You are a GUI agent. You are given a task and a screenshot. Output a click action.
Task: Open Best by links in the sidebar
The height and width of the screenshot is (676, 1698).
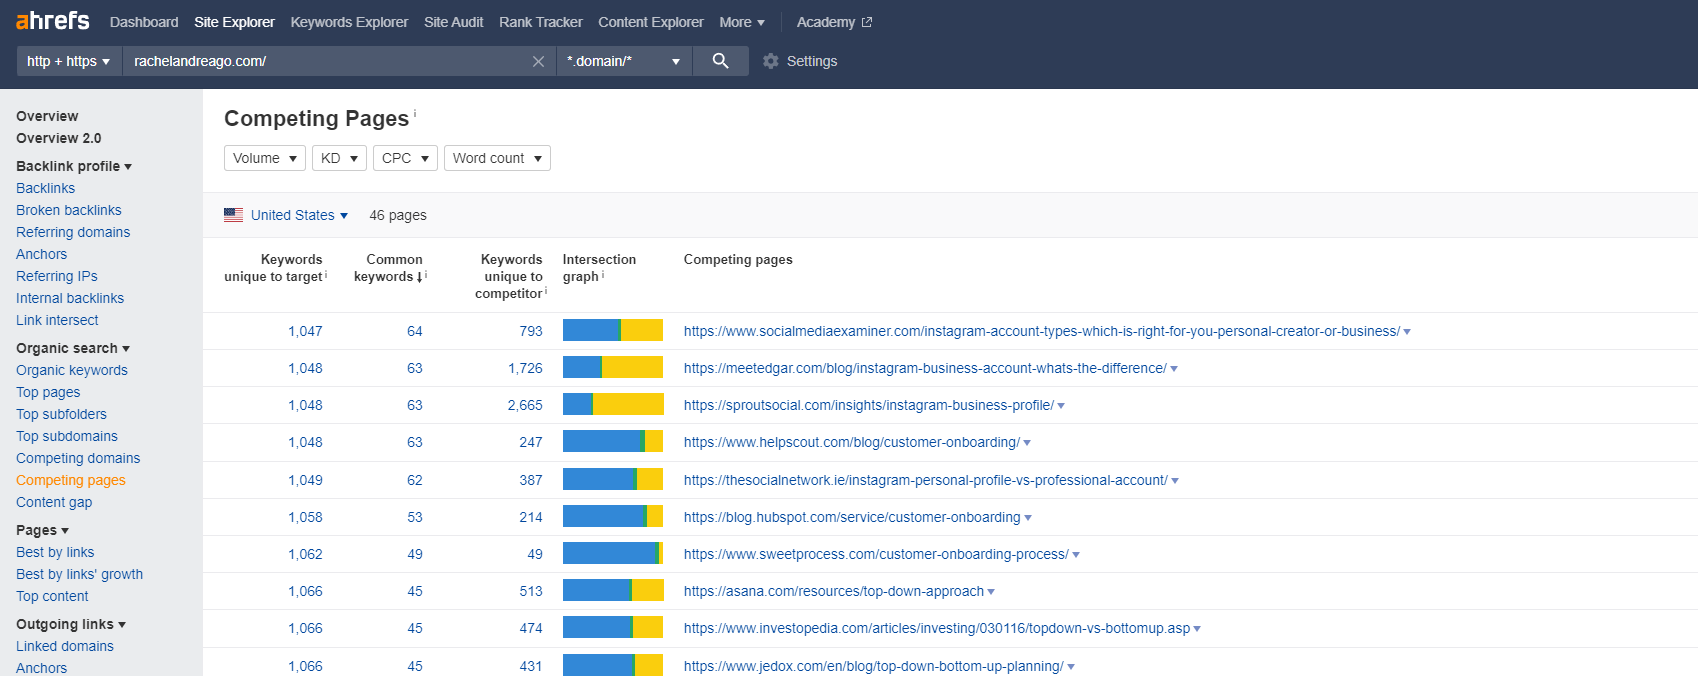coord(55,552)
